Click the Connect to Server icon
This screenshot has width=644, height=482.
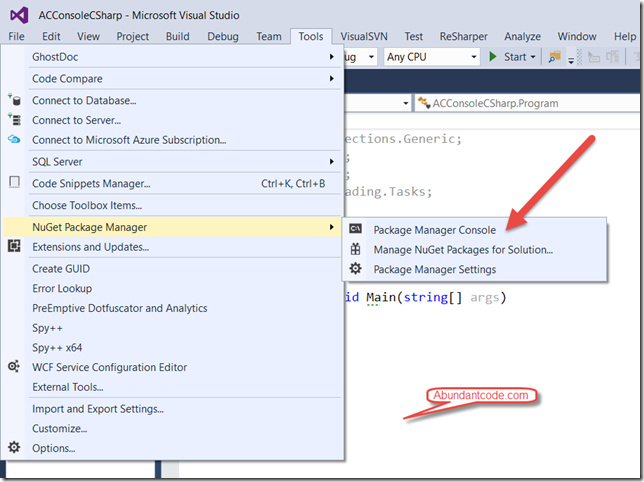[14, 119]
